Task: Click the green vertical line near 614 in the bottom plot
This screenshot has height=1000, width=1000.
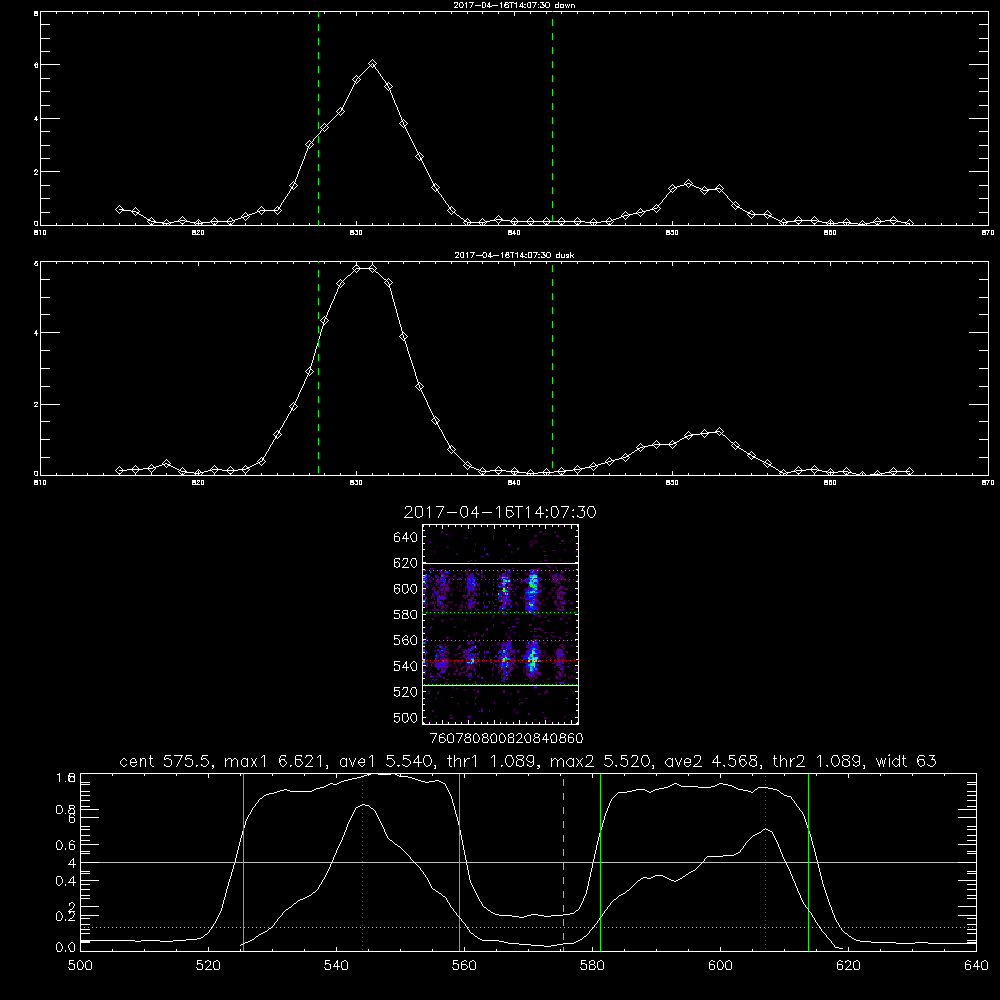Action: click(x=808, y=861)
